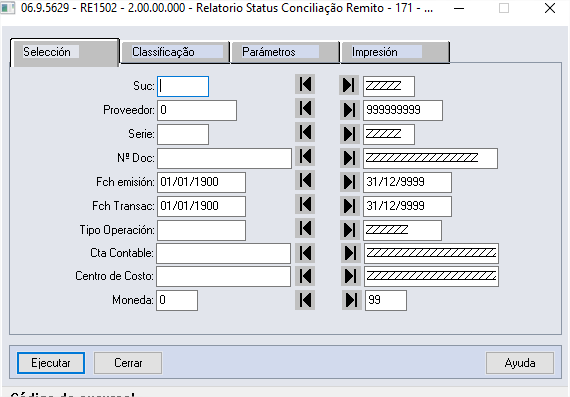Viewport: 570px width, 397px height.
Task: Click the first-value icon for Centro de Costo
Action: [305, 276]
